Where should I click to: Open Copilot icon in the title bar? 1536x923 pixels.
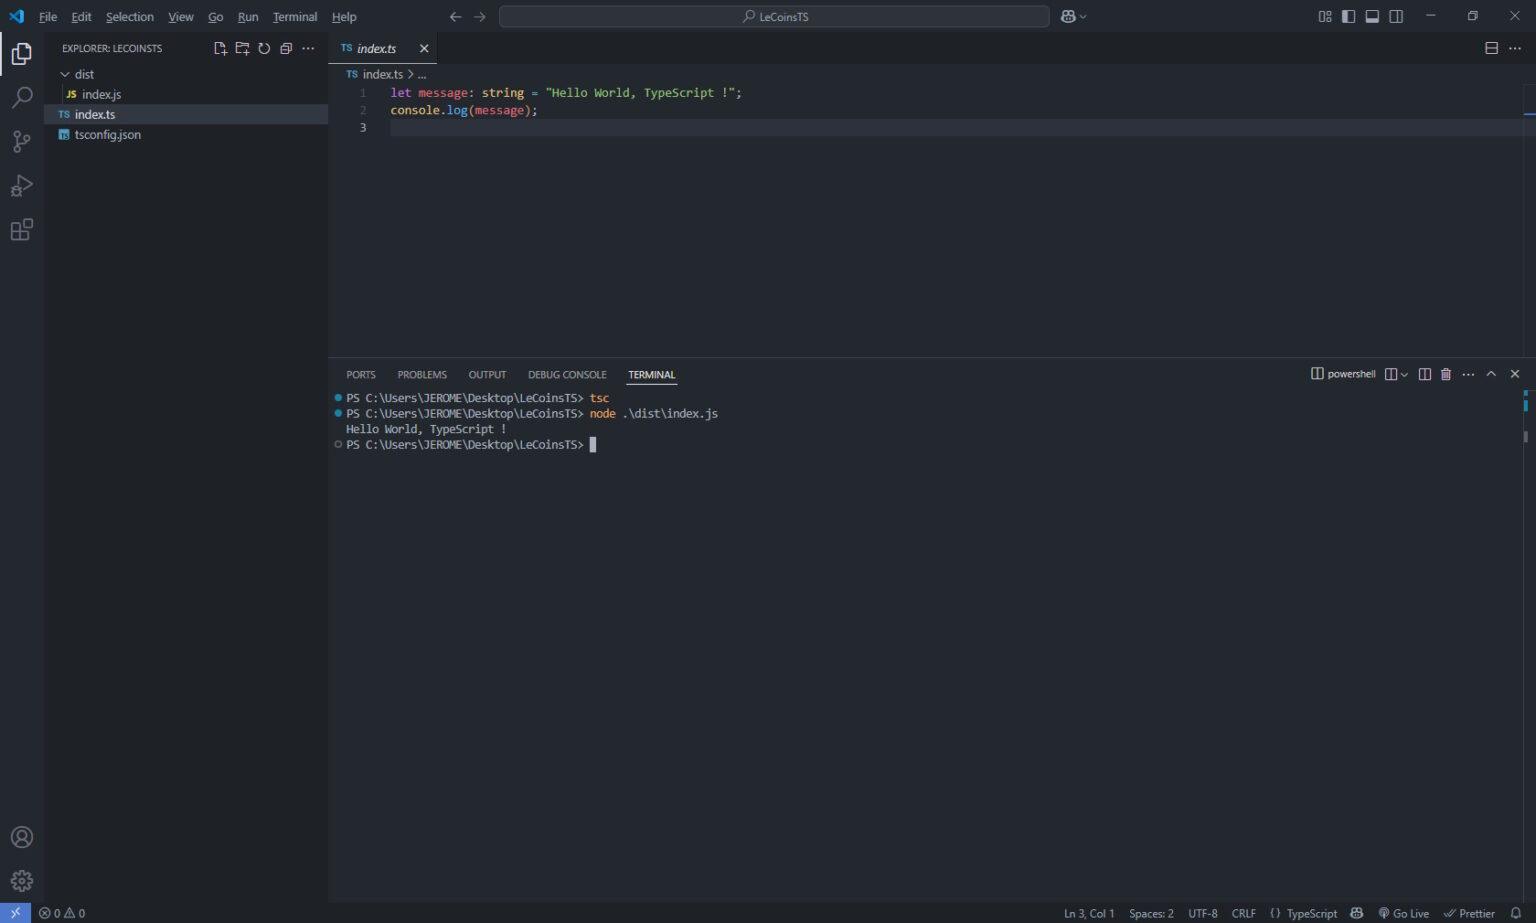pos(1069,16)
